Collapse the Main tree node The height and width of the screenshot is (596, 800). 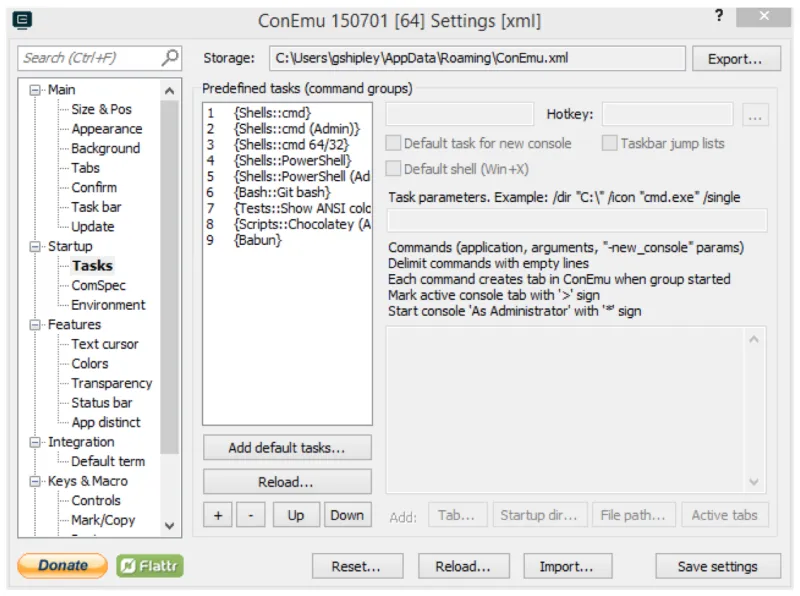[36, 90]
